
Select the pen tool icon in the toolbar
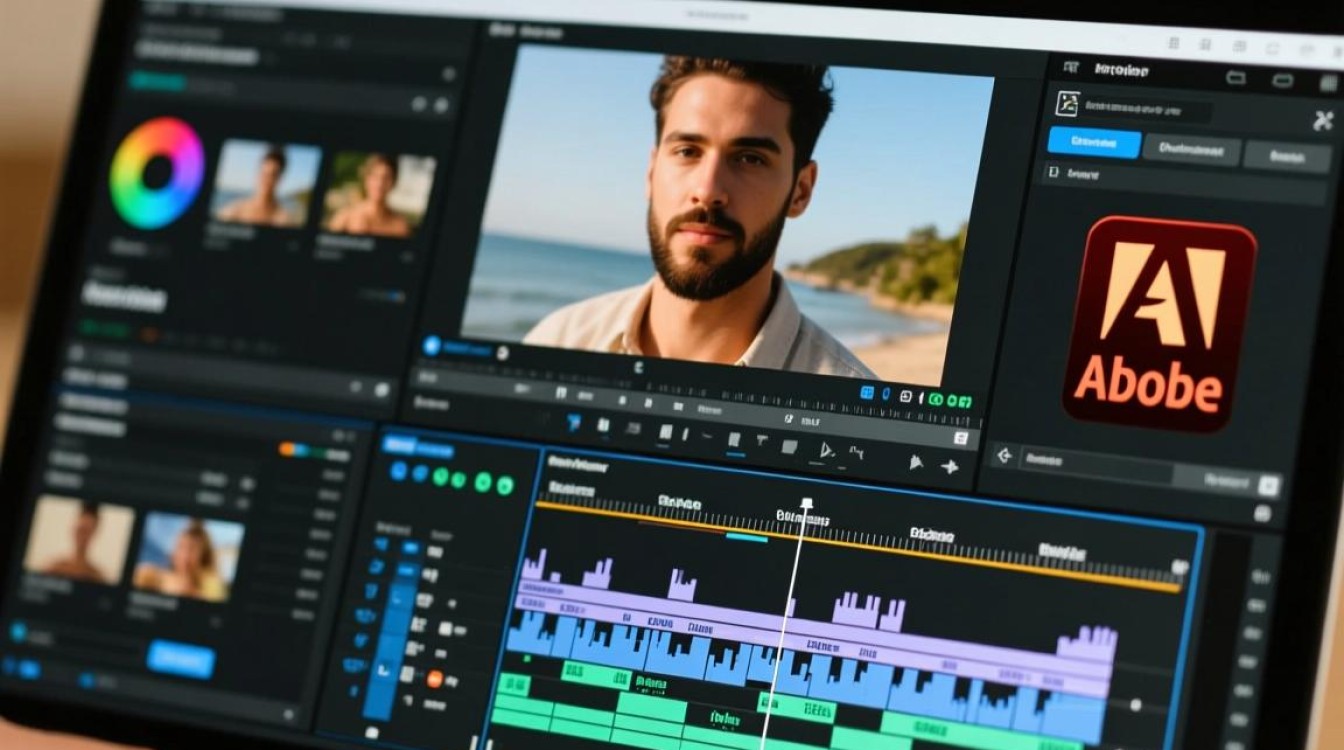(826, 451)
